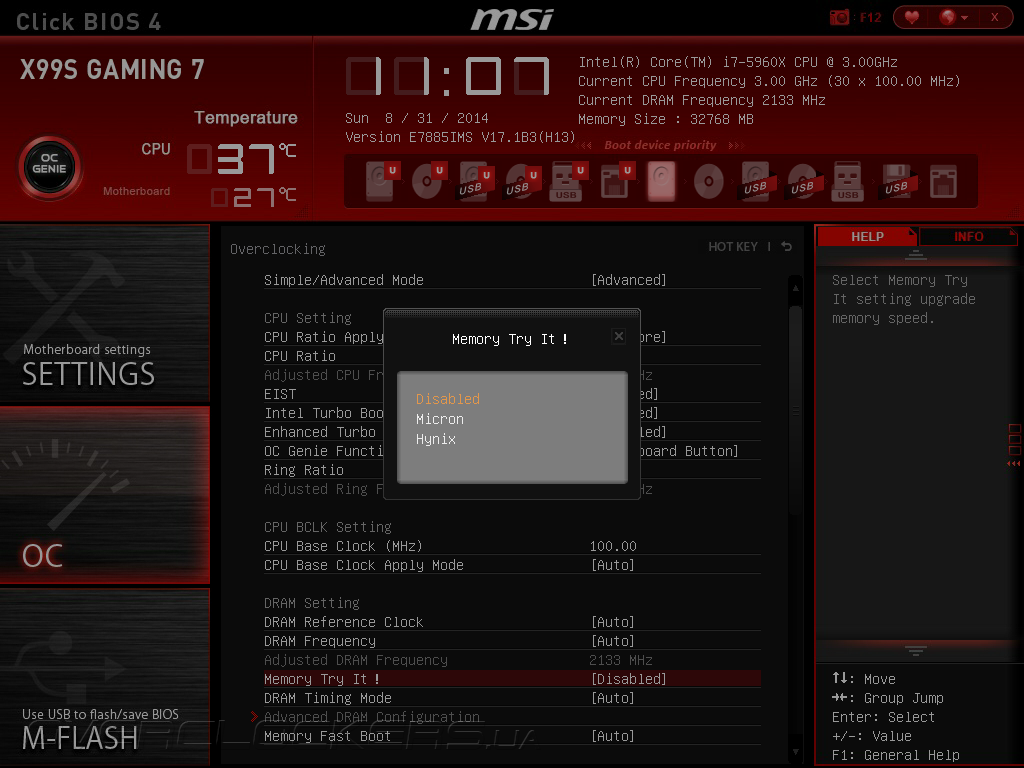This screenshot has width=1024, height=768.
Task: Select the highlighted legacy hard disk boot icon
Action: [661, 181]
